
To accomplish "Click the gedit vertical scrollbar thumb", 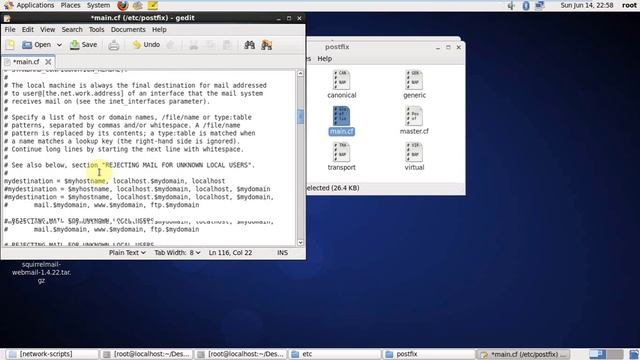I will [x=300, y=116].
